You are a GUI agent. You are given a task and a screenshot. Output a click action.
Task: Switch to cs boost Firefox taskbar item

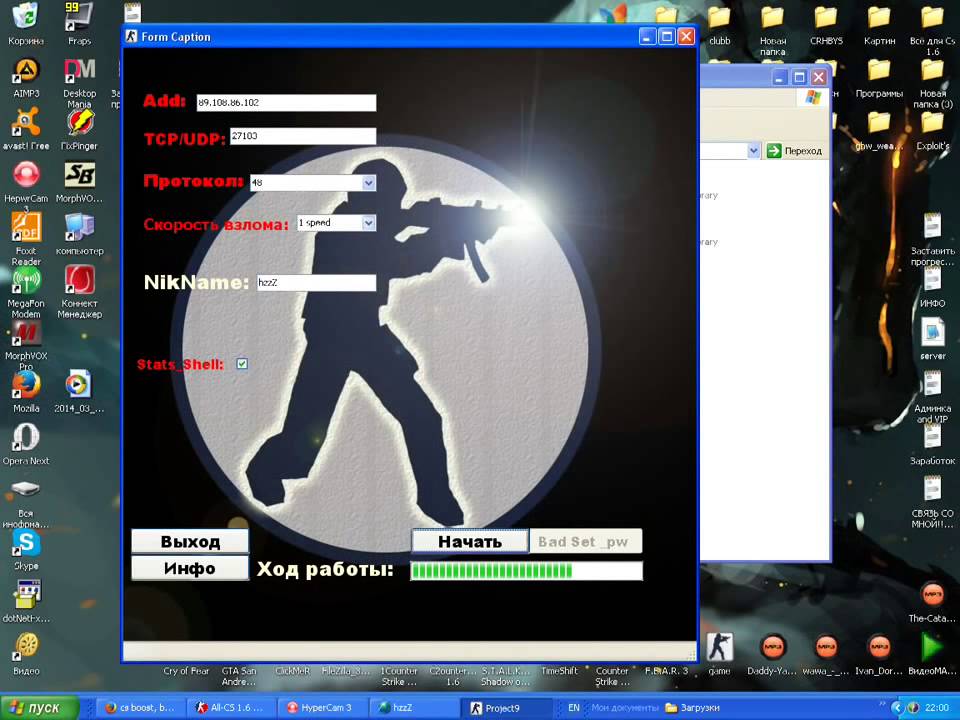coord(140,708)
